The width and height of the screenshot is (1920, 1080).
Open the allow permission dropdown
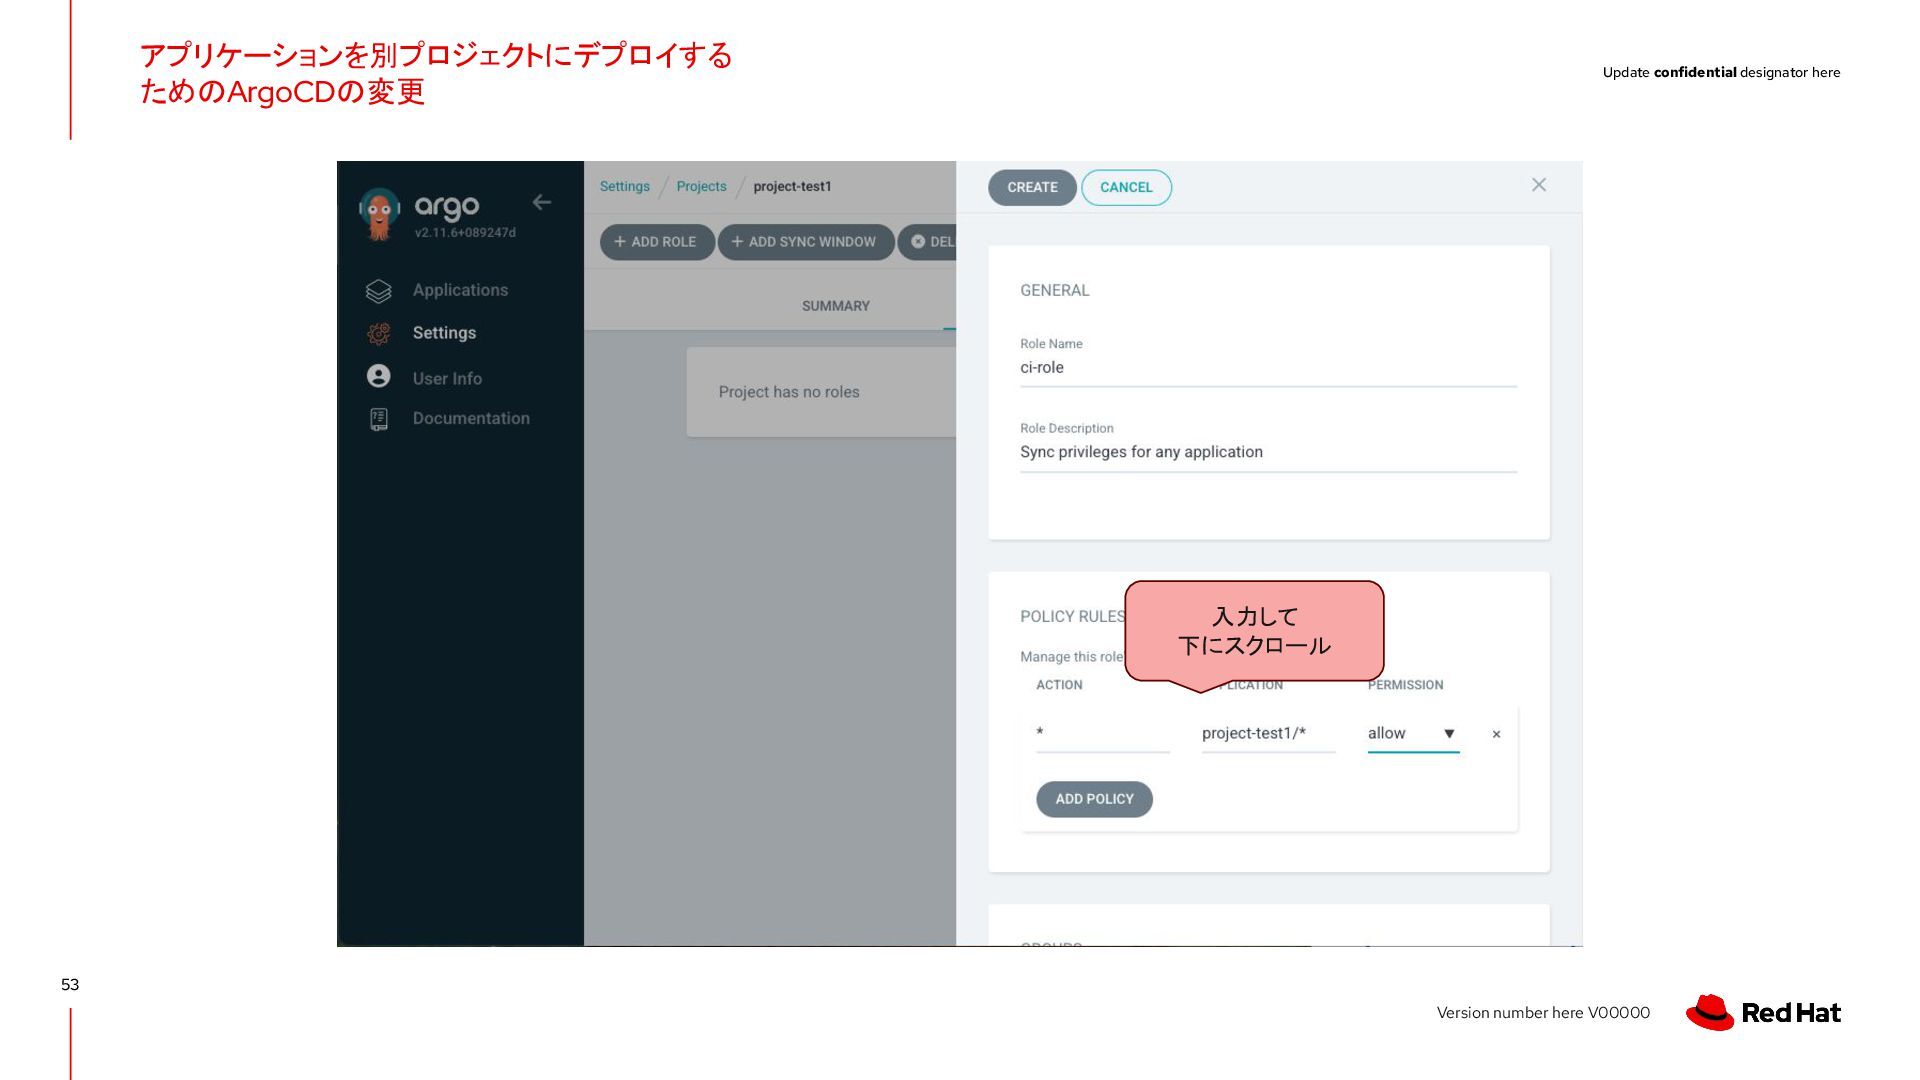1413,734
